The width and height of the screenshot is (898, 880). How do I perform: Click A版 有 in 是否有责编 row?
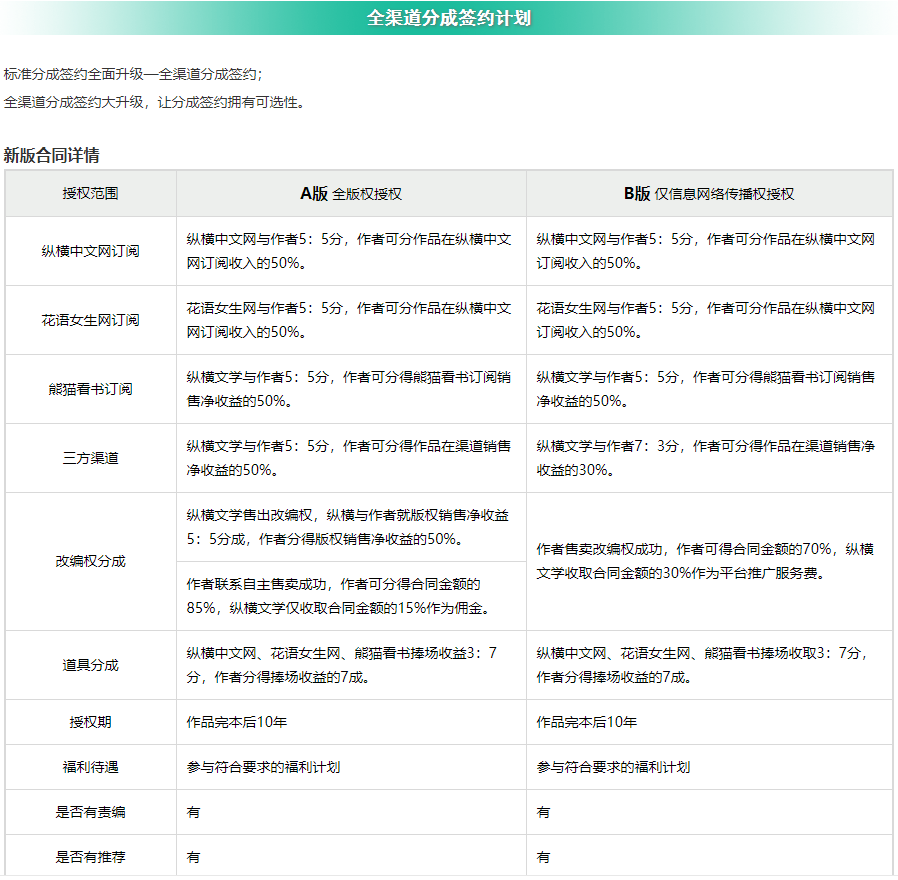[x=194, y=812]
